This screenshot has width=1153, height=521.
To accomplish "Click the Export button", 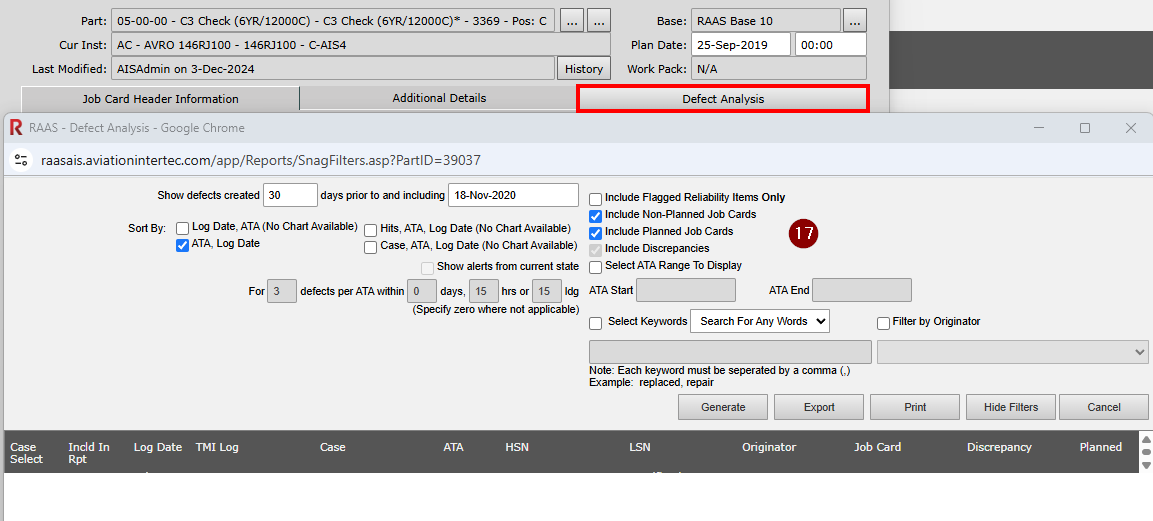I will pos(819,407).
